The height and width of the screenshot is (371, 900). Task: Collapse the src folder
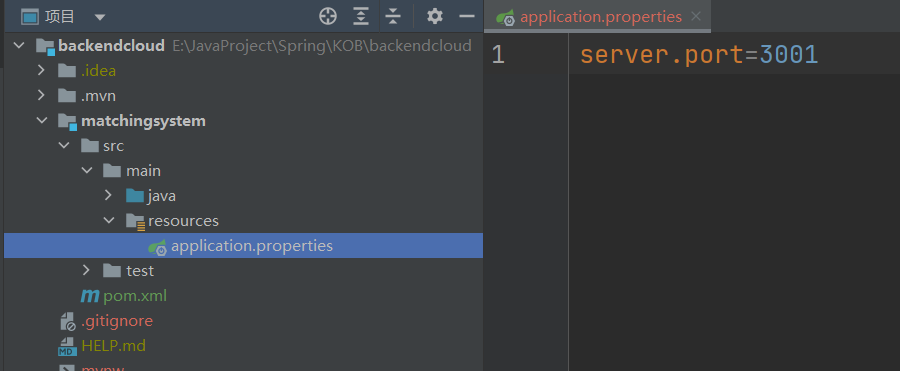pyautogui.click(x=64, y=146)
